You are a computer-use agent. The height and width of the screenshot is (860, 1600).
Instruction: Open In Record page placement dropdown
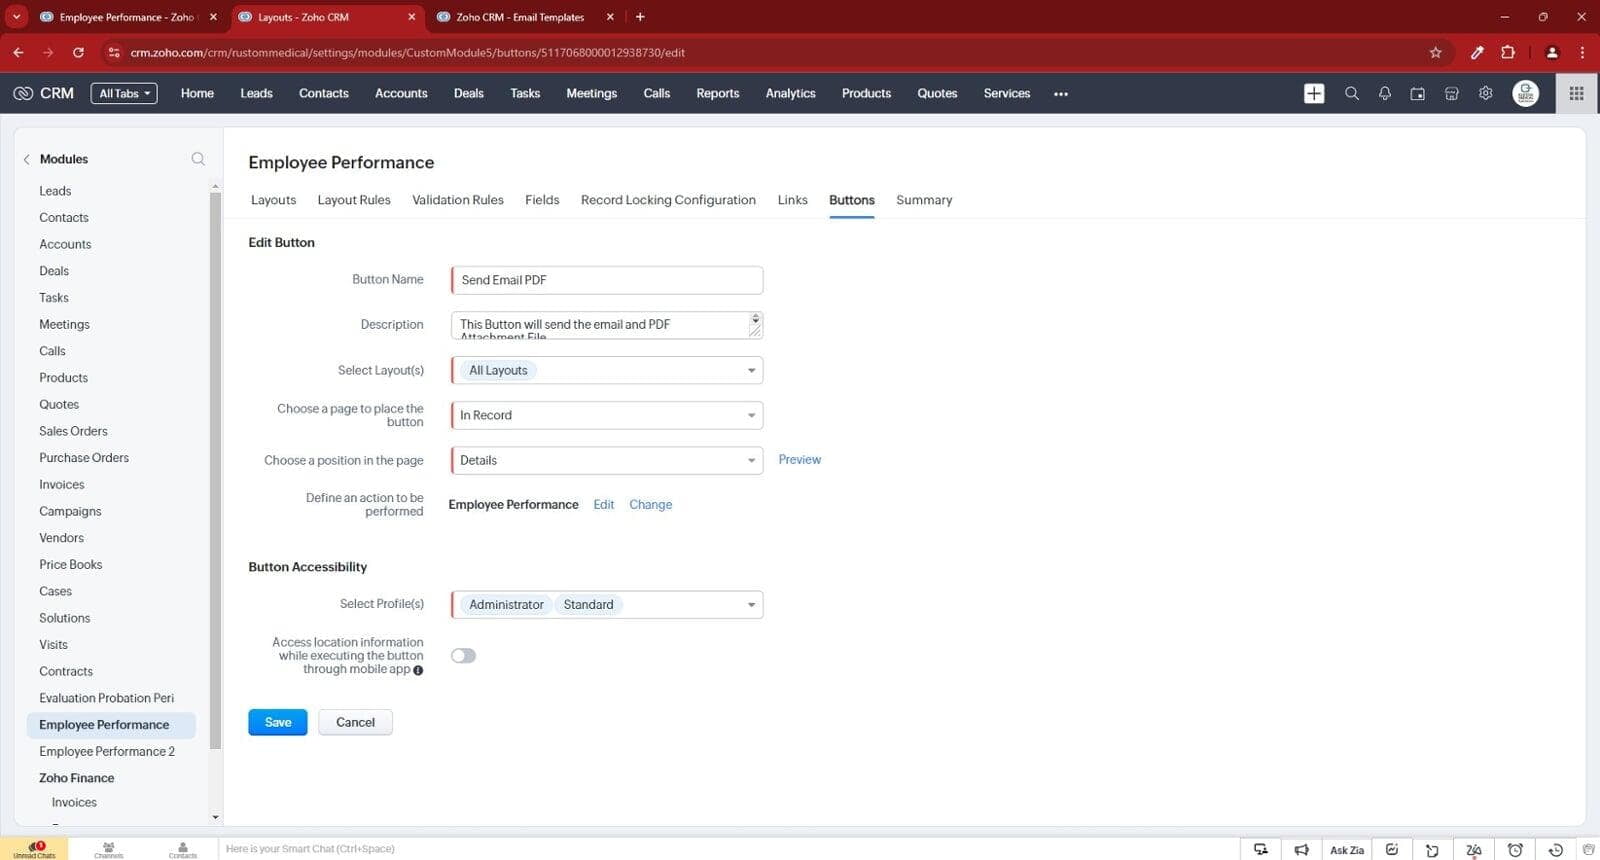(x=607, y=415)
